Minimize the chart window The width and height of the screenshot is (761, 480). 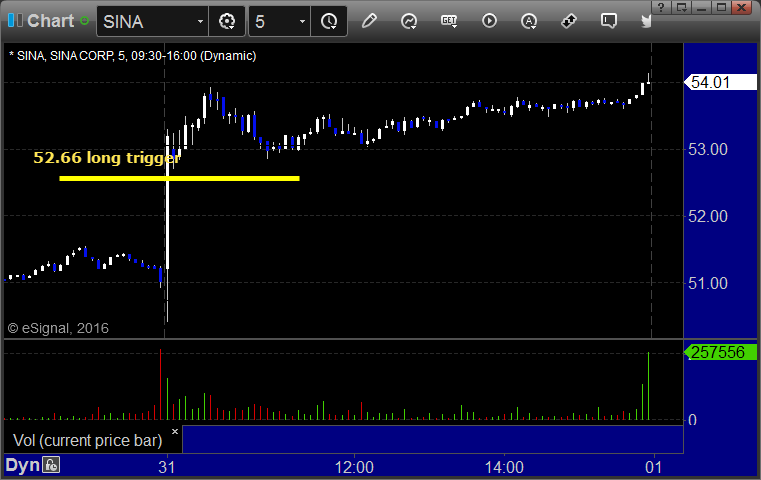(701, 7)
